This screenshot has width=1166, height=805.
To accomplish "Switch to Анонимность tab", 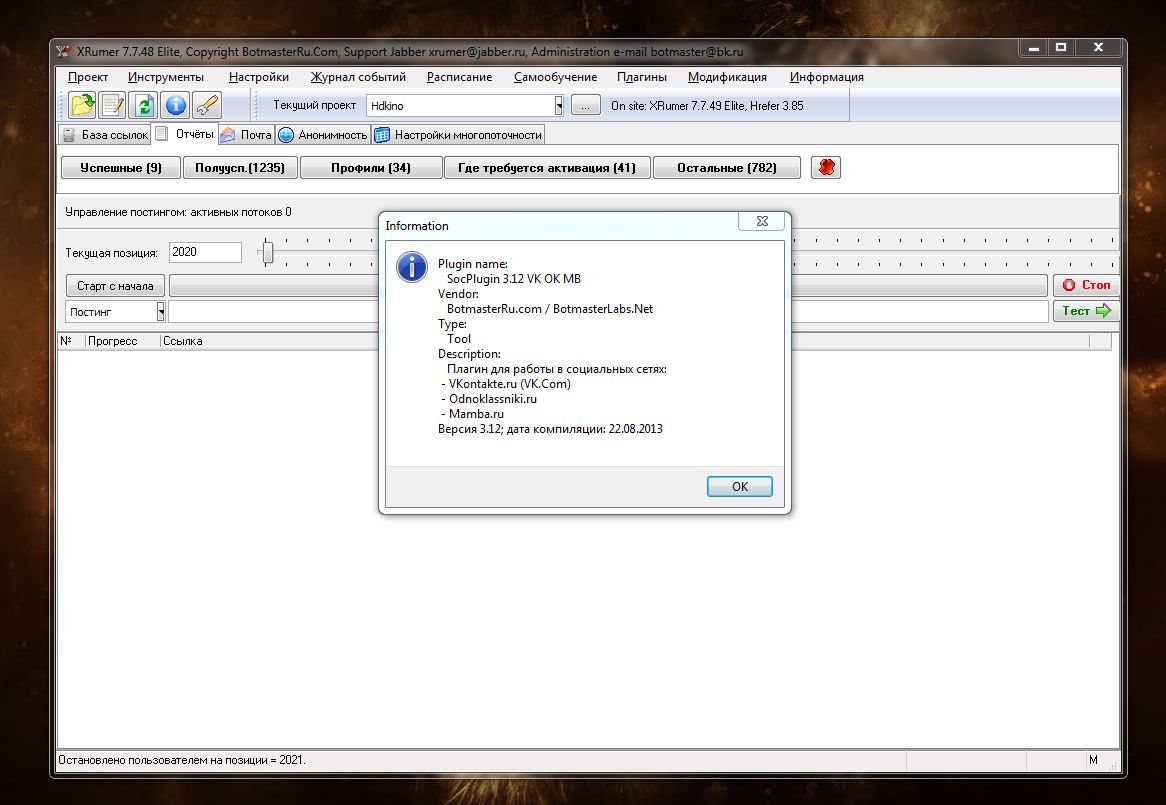I will 323,135.
